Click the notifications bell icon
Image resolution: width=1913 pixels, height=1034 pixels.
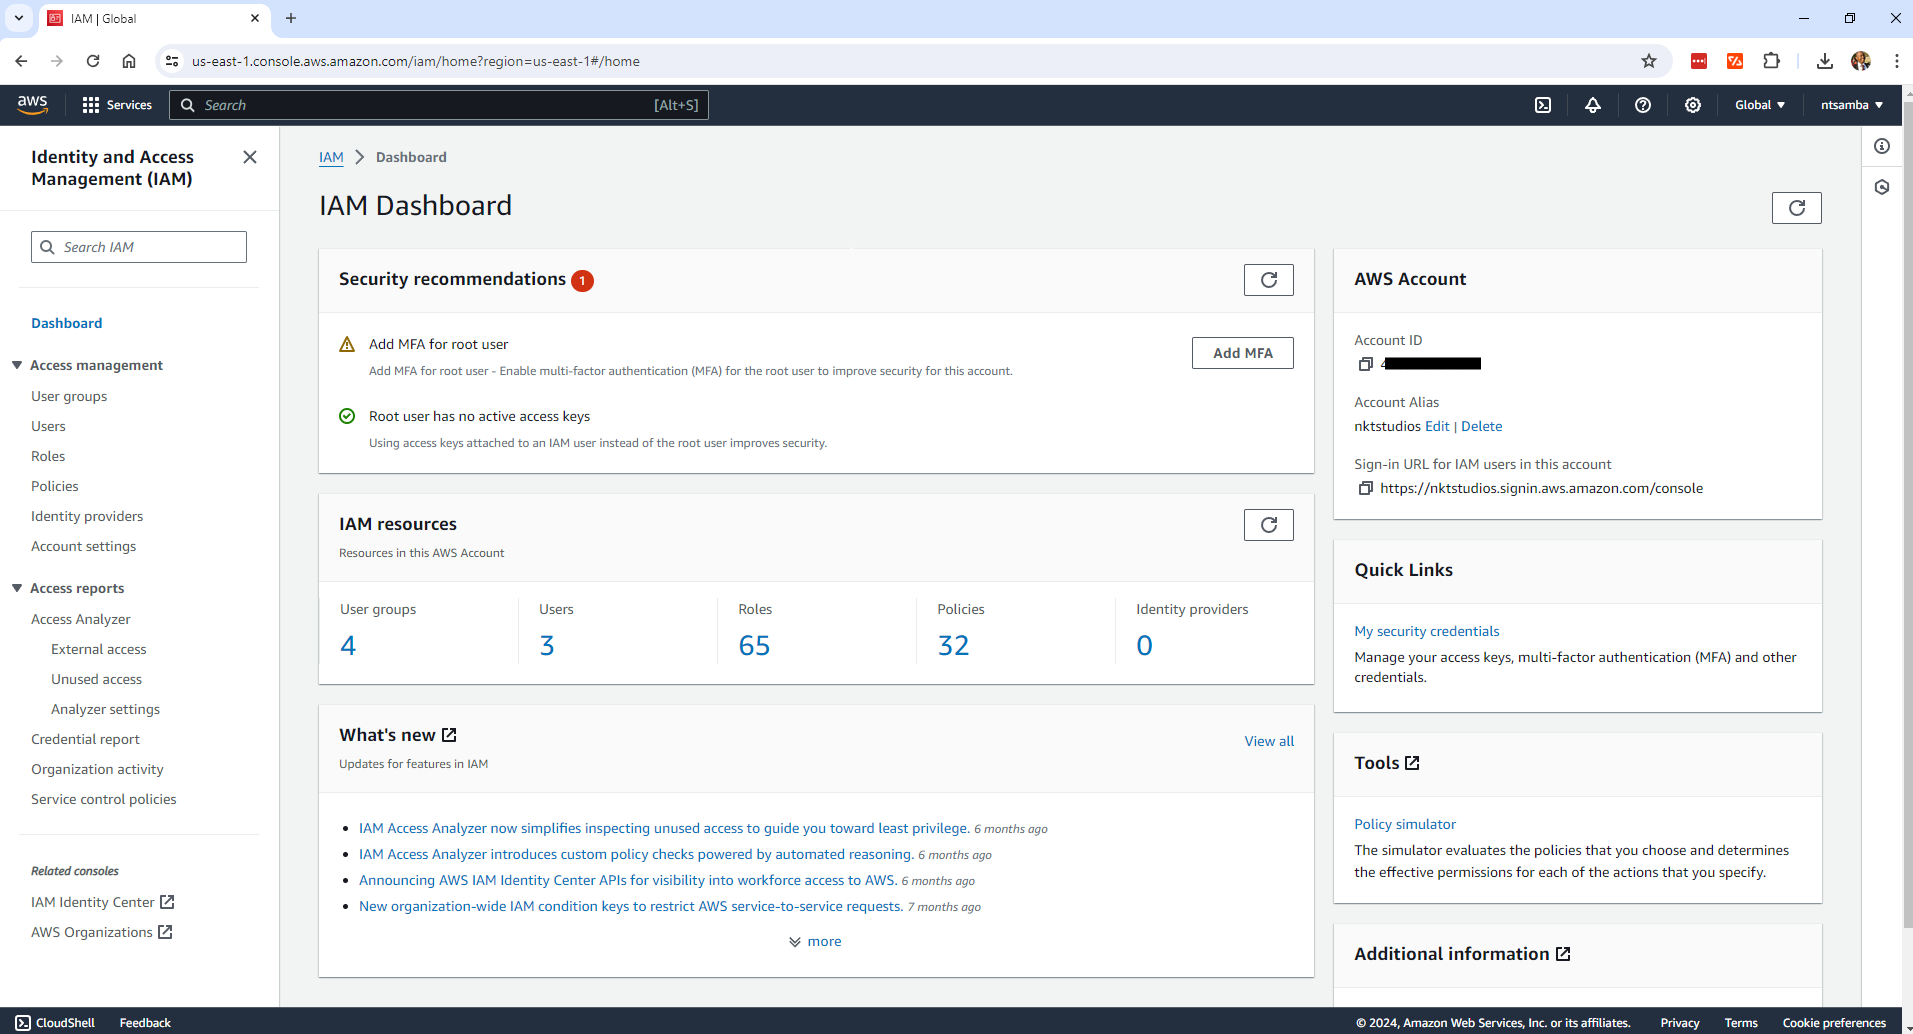[x=1593, y=105]
